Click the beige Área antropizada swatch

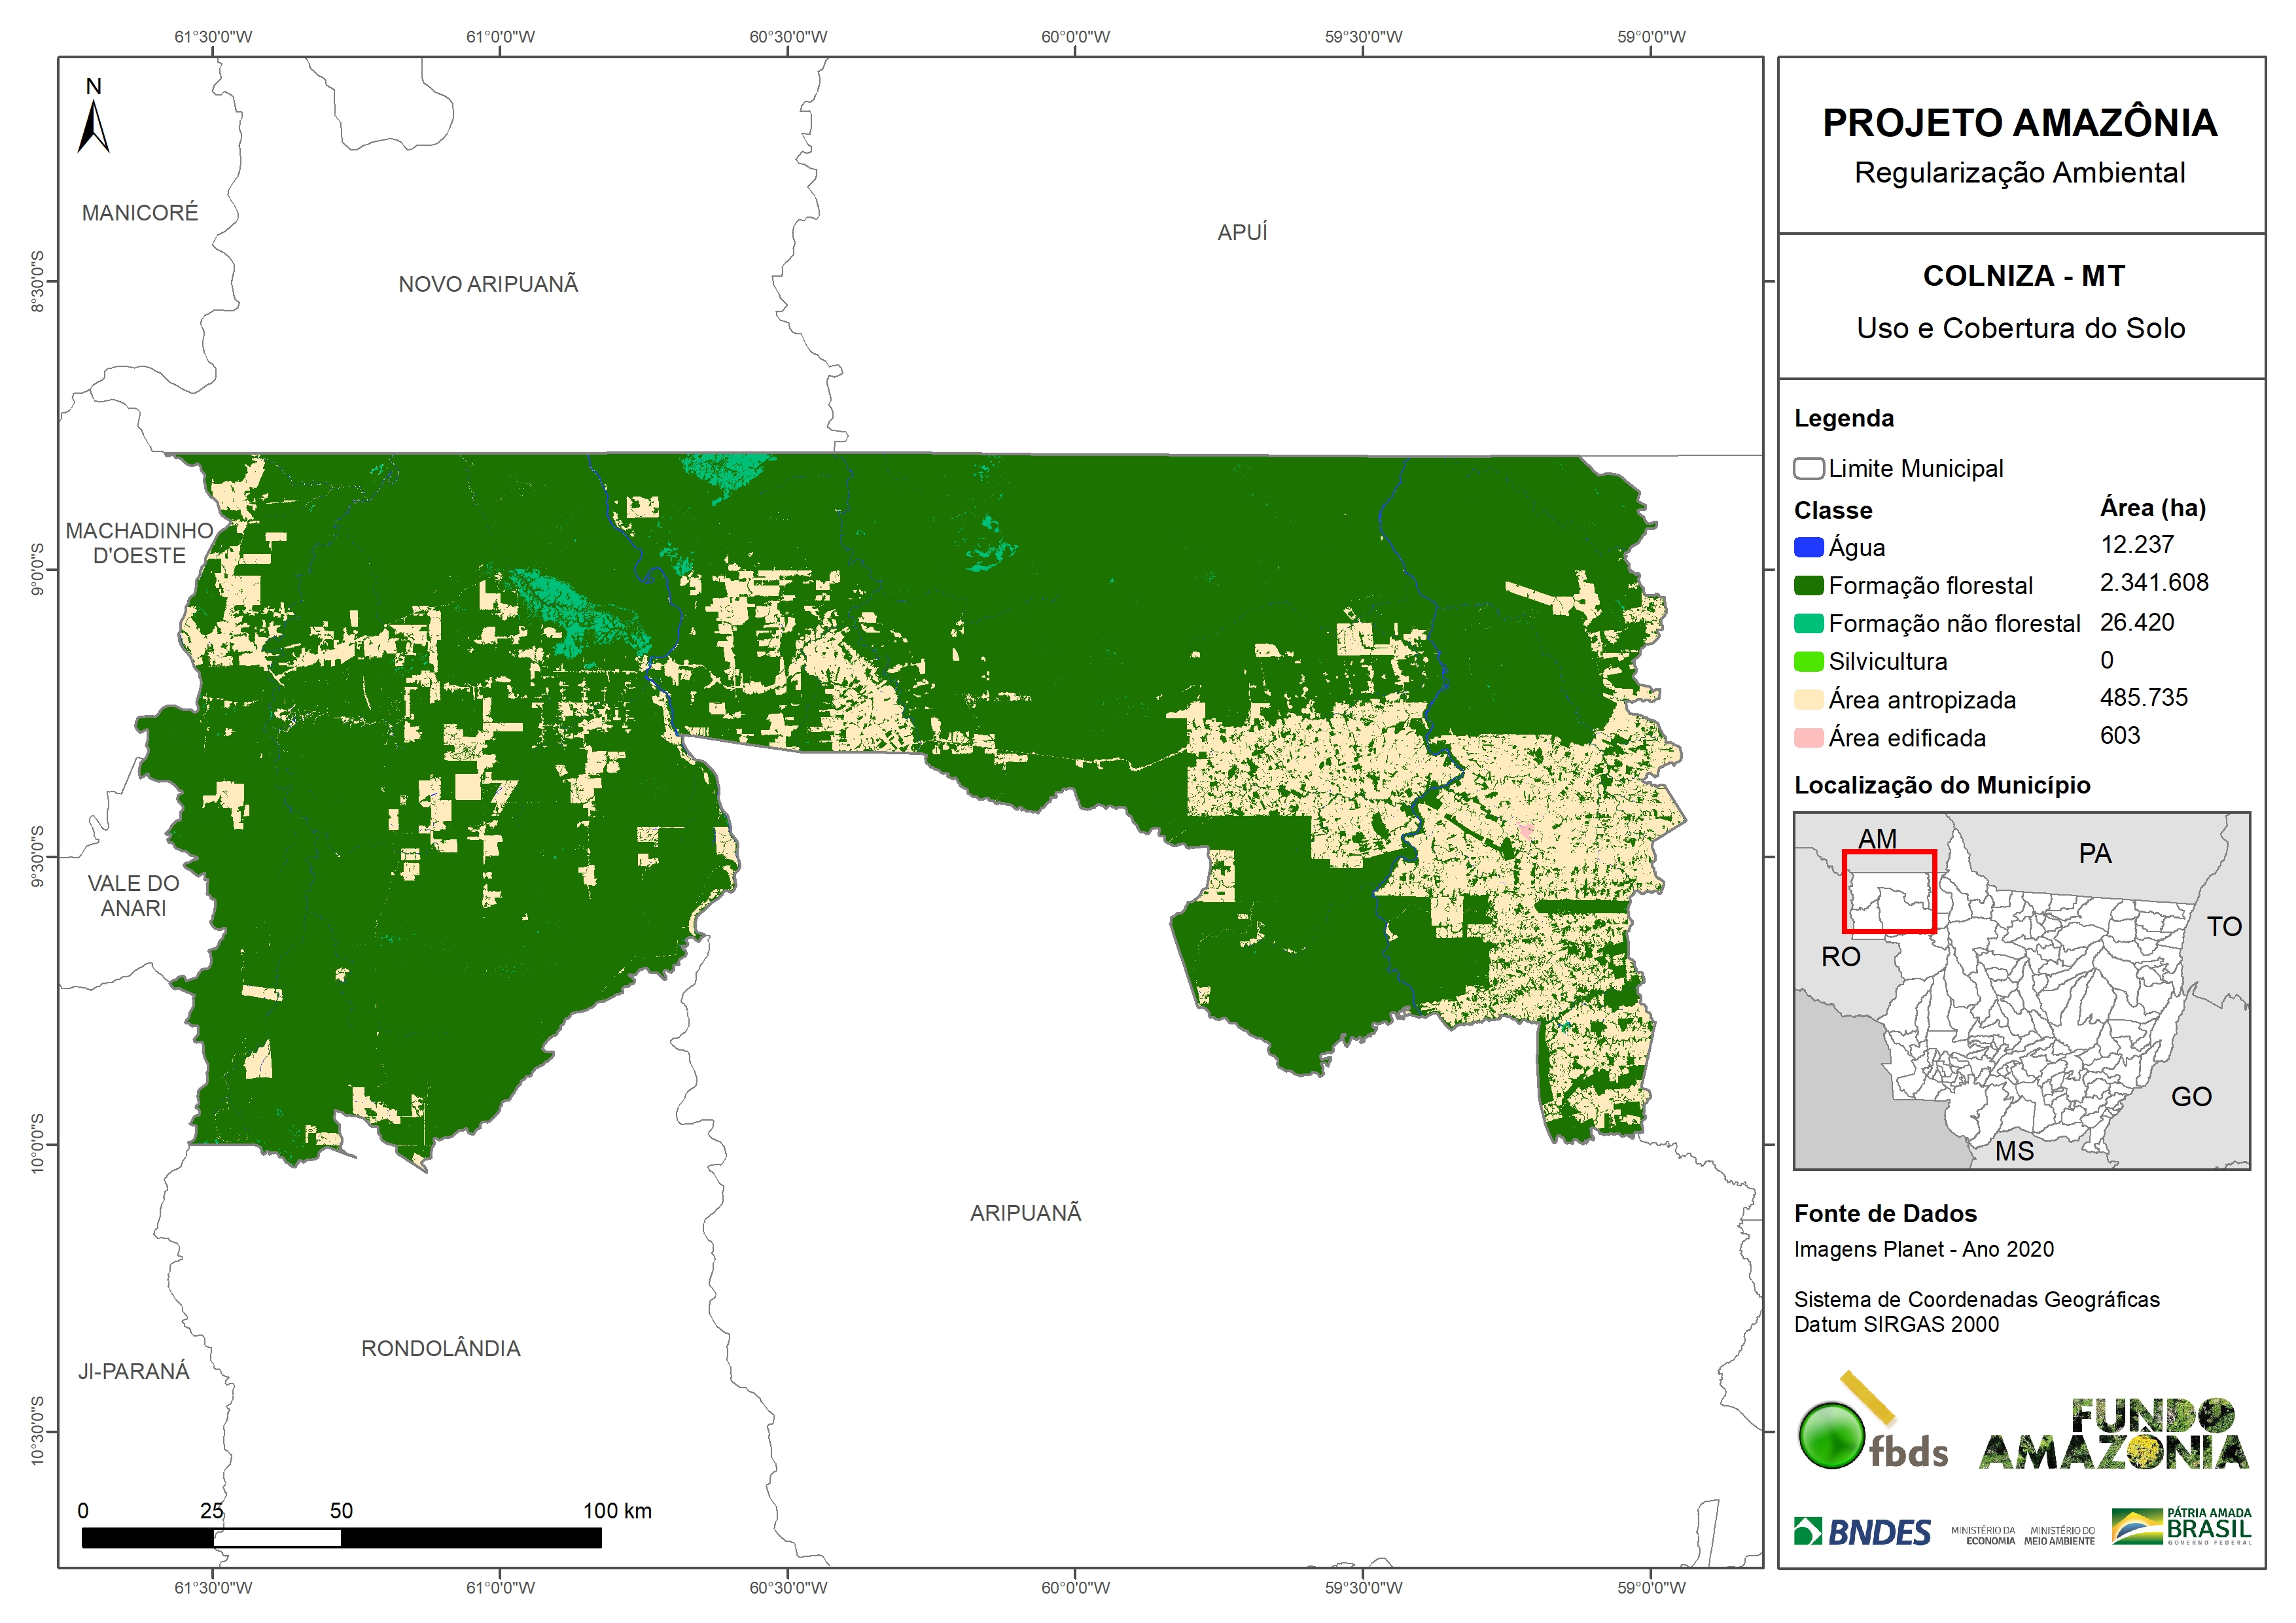[1808, 700]
